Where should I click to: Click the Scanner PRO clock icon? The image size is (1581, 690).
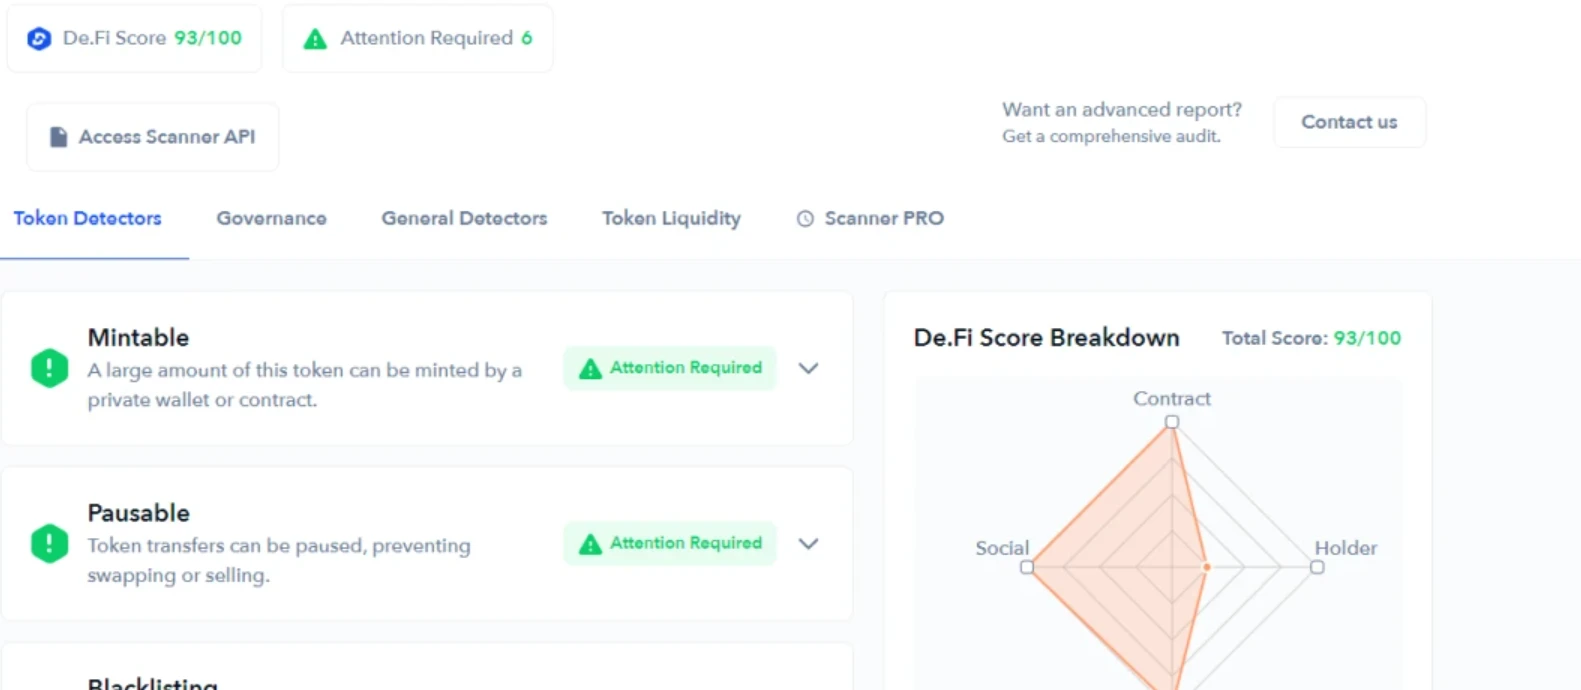tap(805, 219)
